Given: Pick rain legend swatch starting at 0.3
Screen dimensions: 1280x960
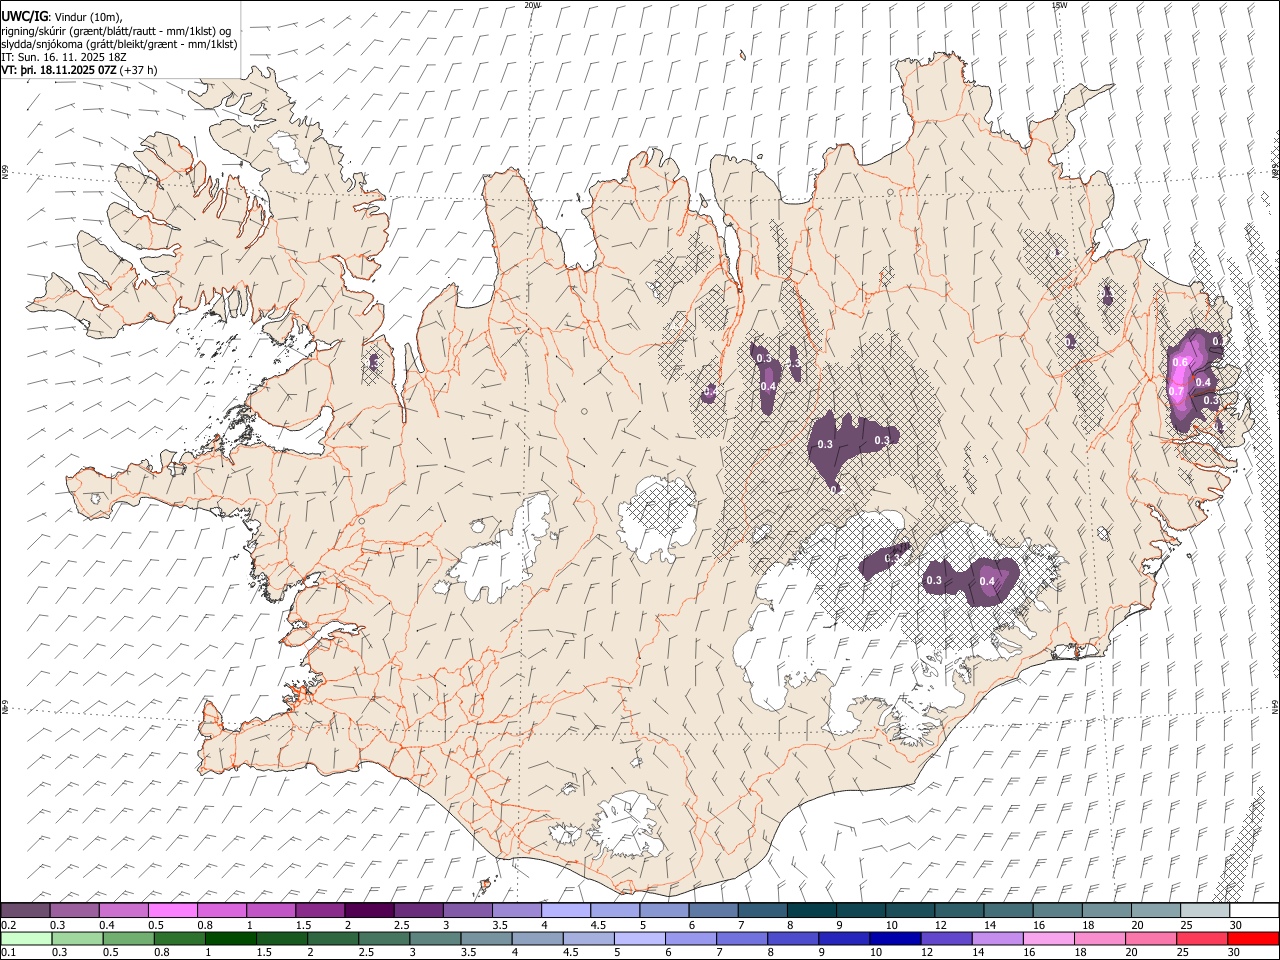Looking at the screenshot, I should coord(77,938).
